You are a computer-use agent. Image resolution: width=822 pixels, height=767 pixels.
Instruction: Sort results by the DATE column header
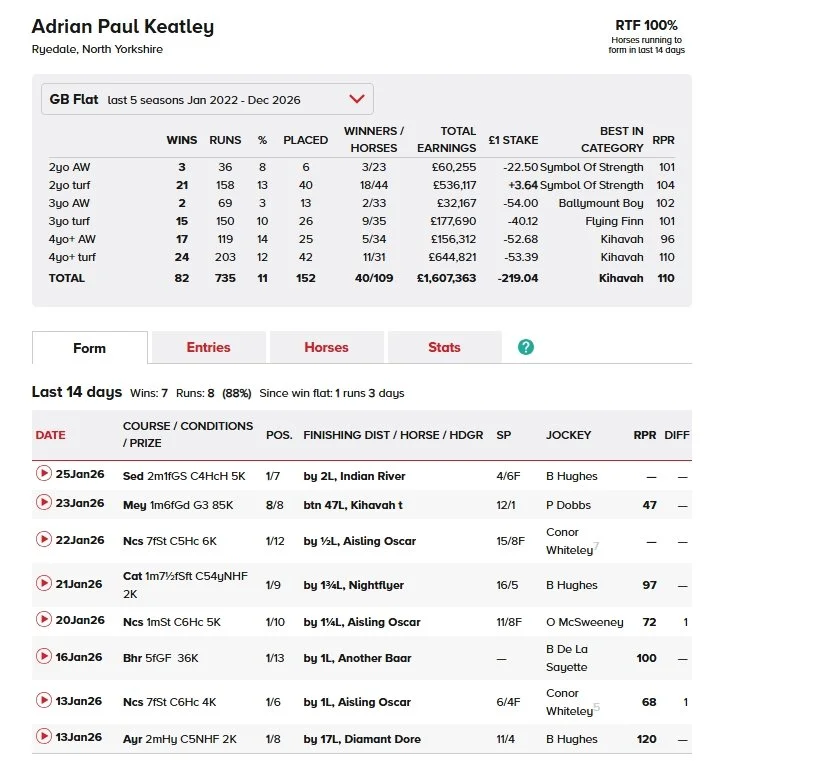(52, 435)
